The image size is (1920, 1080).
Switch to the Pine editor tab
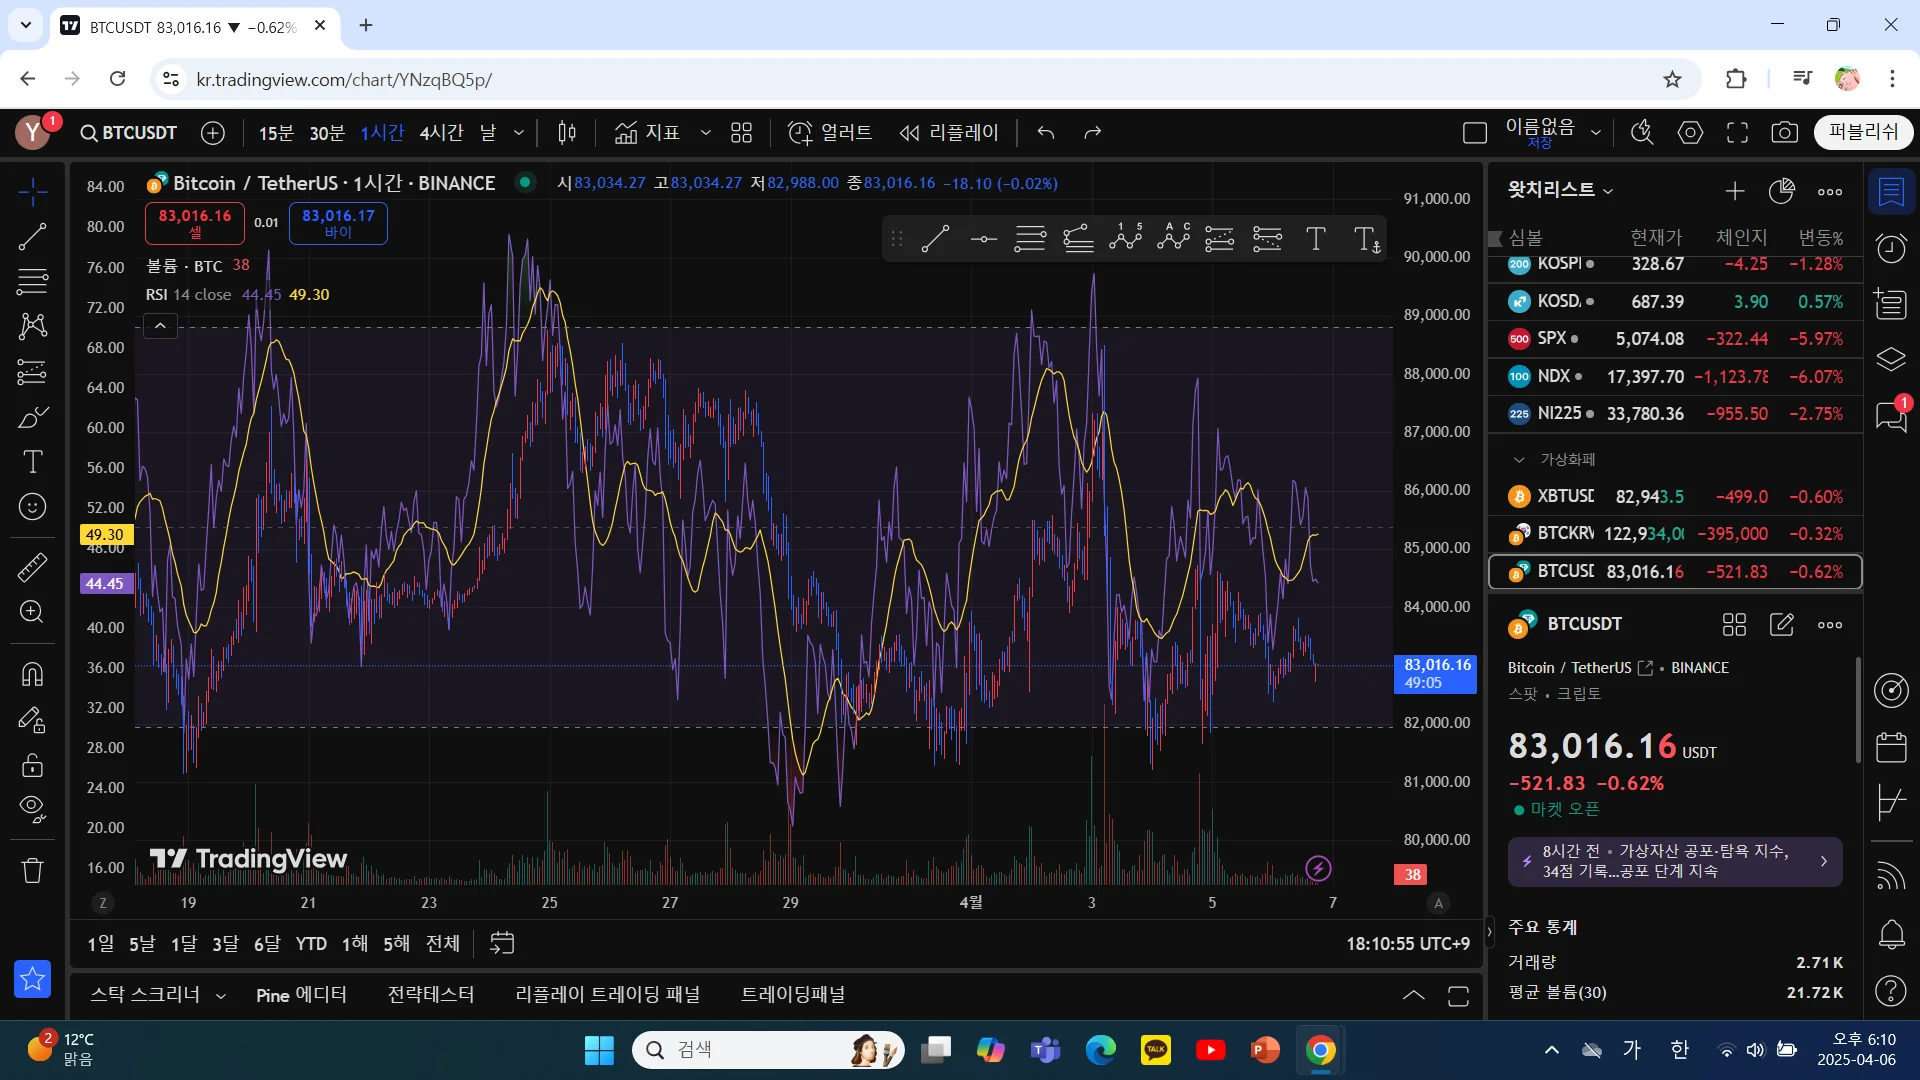pyautogui.click(x=301, y=995)
